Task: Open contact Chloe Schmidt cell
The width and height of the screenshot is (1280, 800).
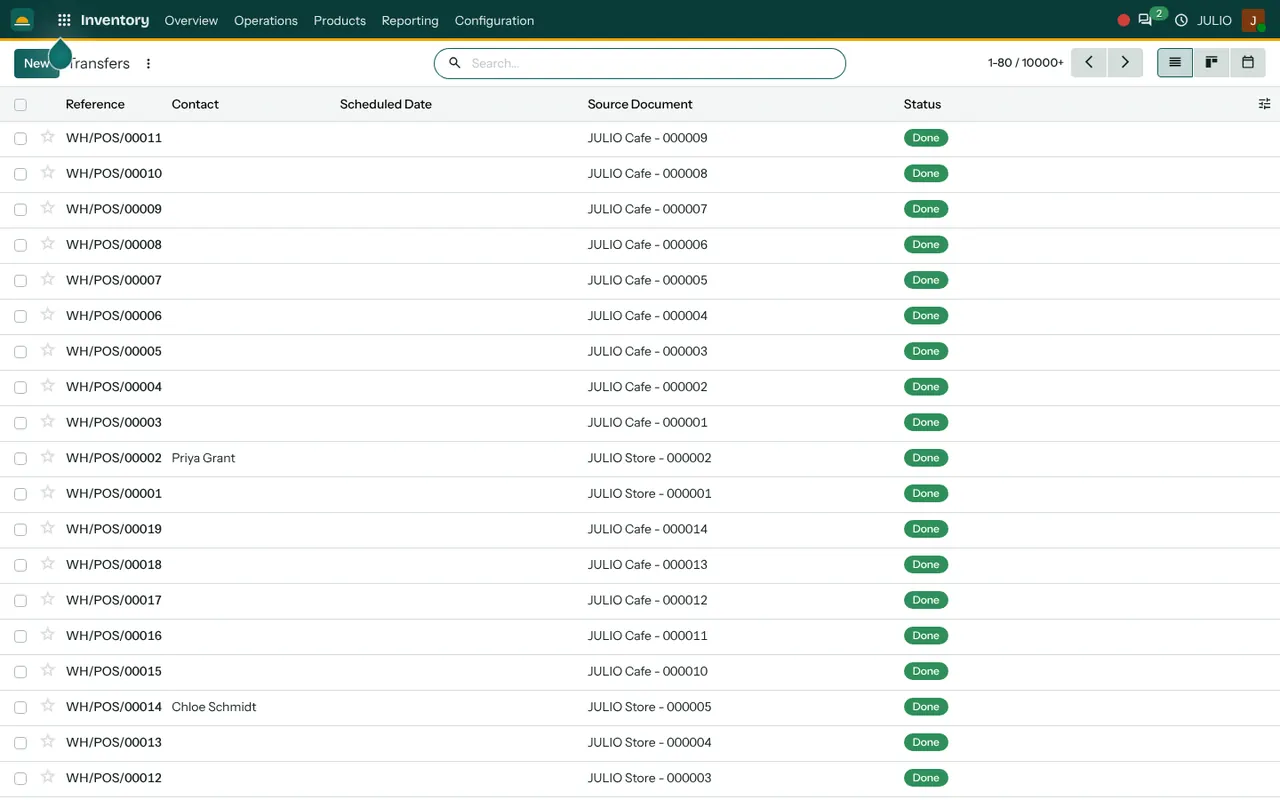Action: [x=214, y=707]
